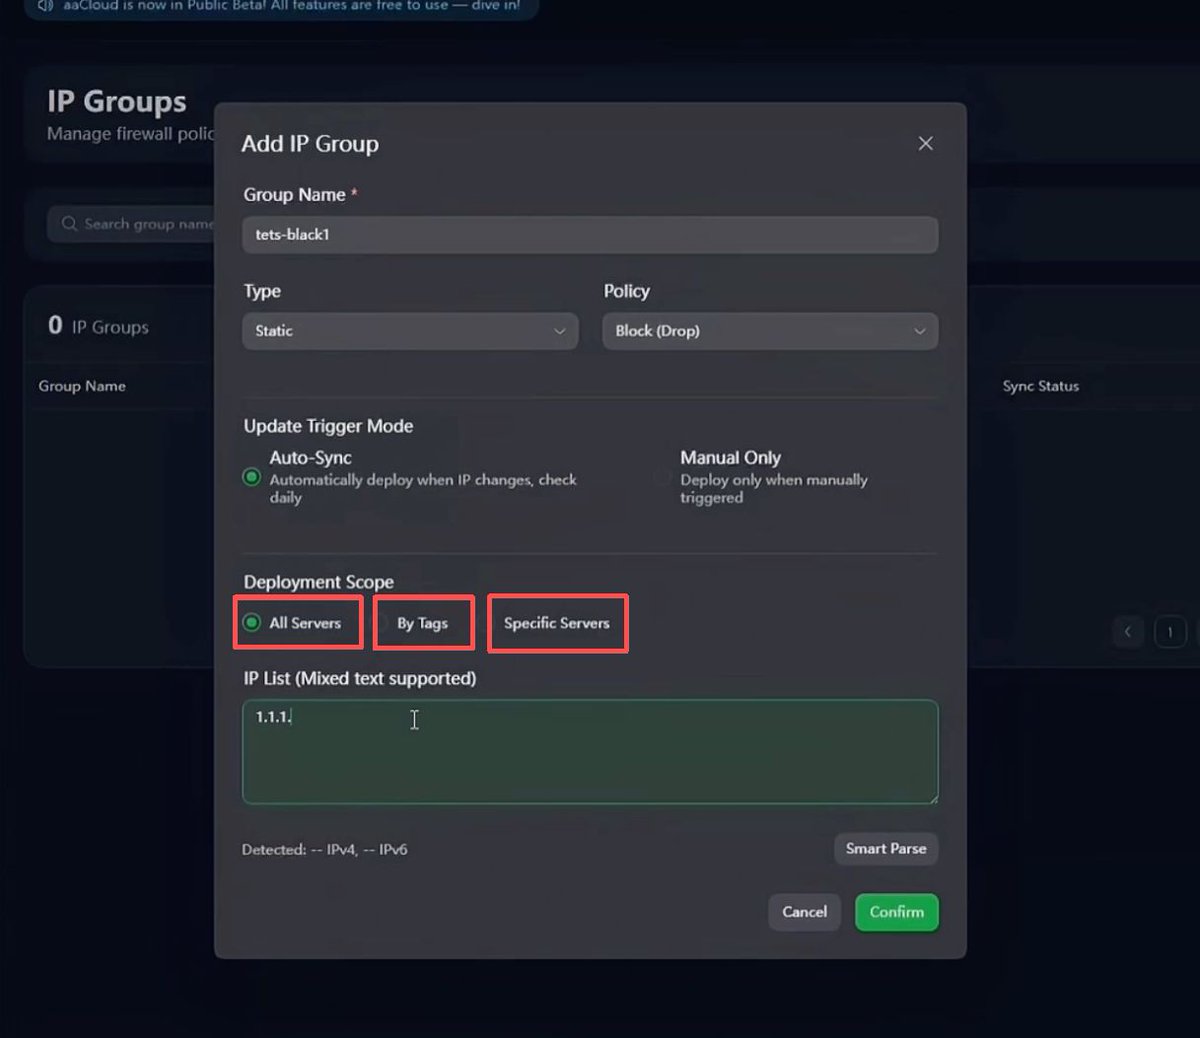The height and width of the screenshot is (1038, 1200).
Task: Confirm the new IP group
Action: click(x=897, y=912)
